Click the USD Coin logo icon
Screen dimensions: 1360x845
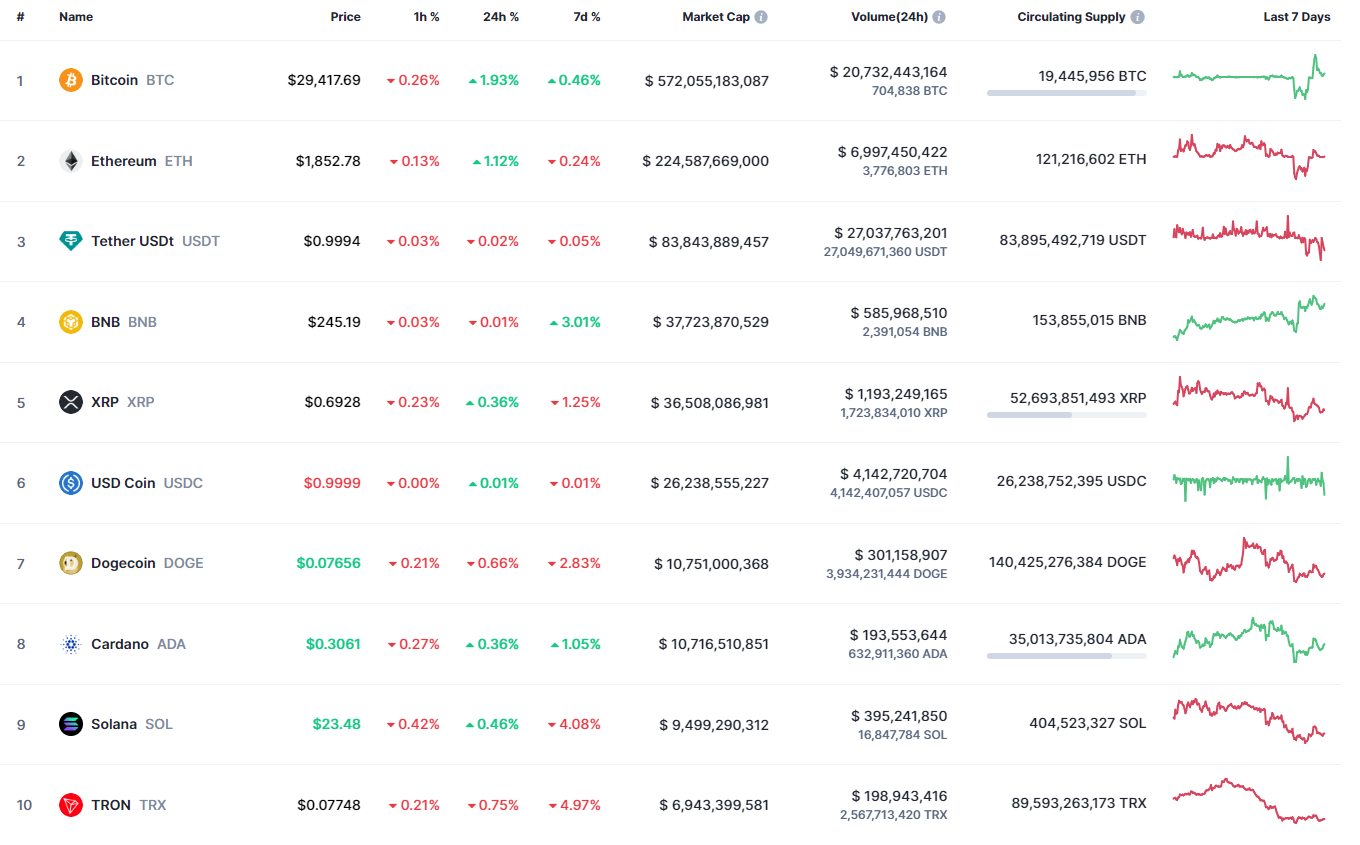tap(70, 483)
